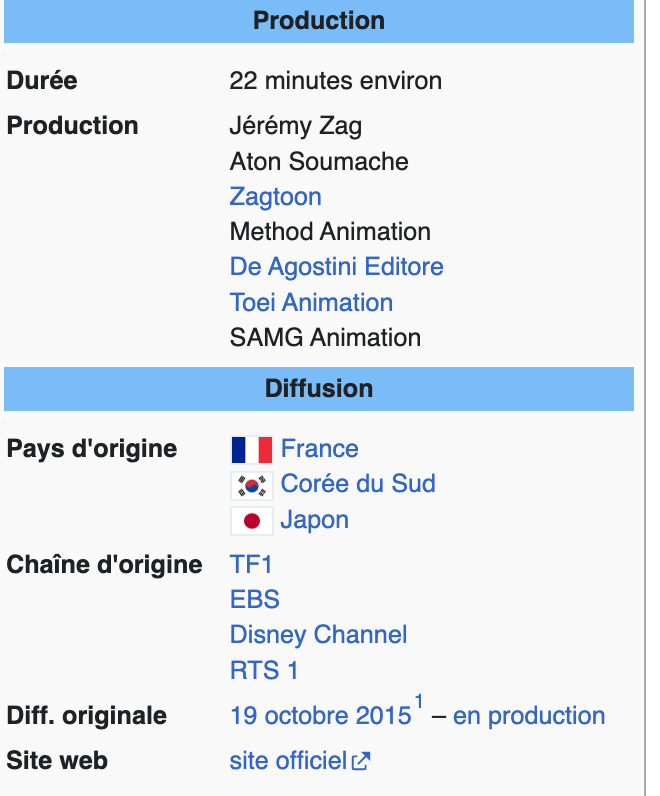This screenshot has height=796, width=660.
Task: Follow the Japon link
Action: pos(315,520)
